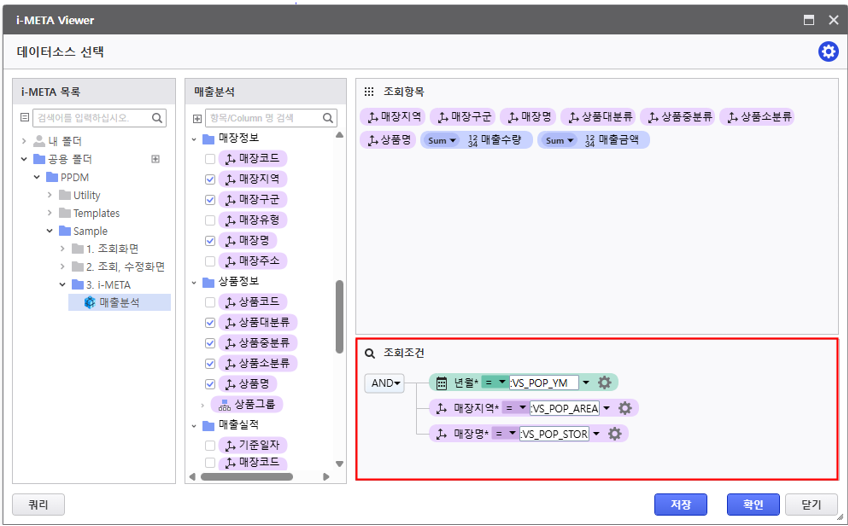Enable the 매장코드 checkbox under 매장정보

209,159
